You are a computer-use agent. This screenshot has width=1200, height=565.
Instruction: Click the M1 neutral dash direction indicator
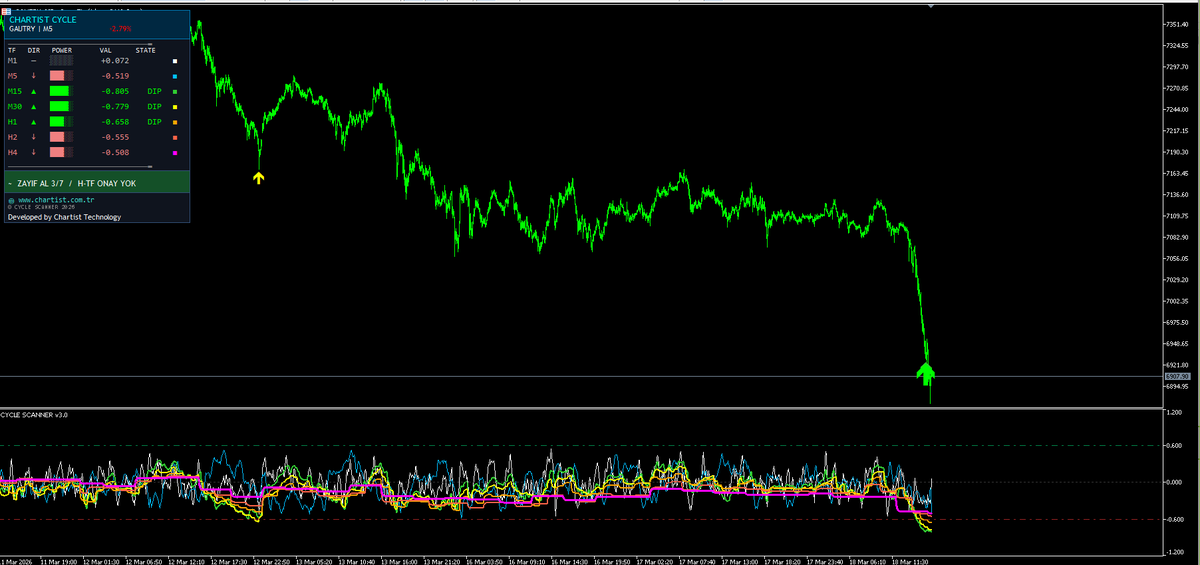(x=34, y=61)
